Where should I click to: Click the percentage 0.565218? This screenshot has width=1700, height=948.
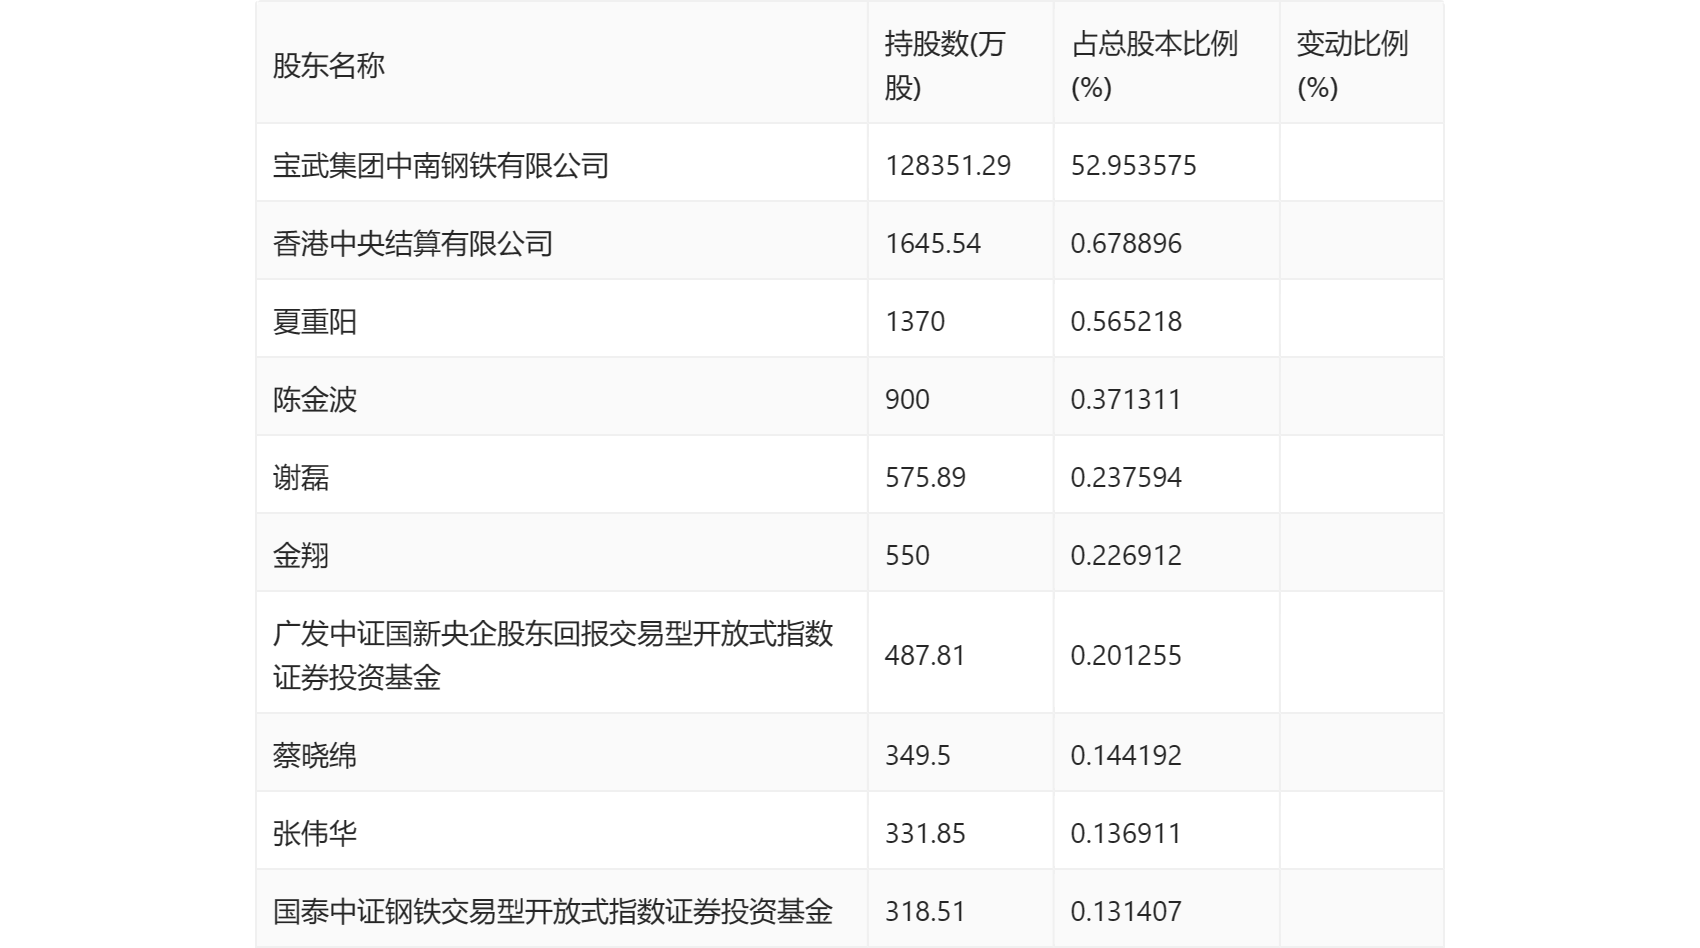click(x=1126, y=321)
